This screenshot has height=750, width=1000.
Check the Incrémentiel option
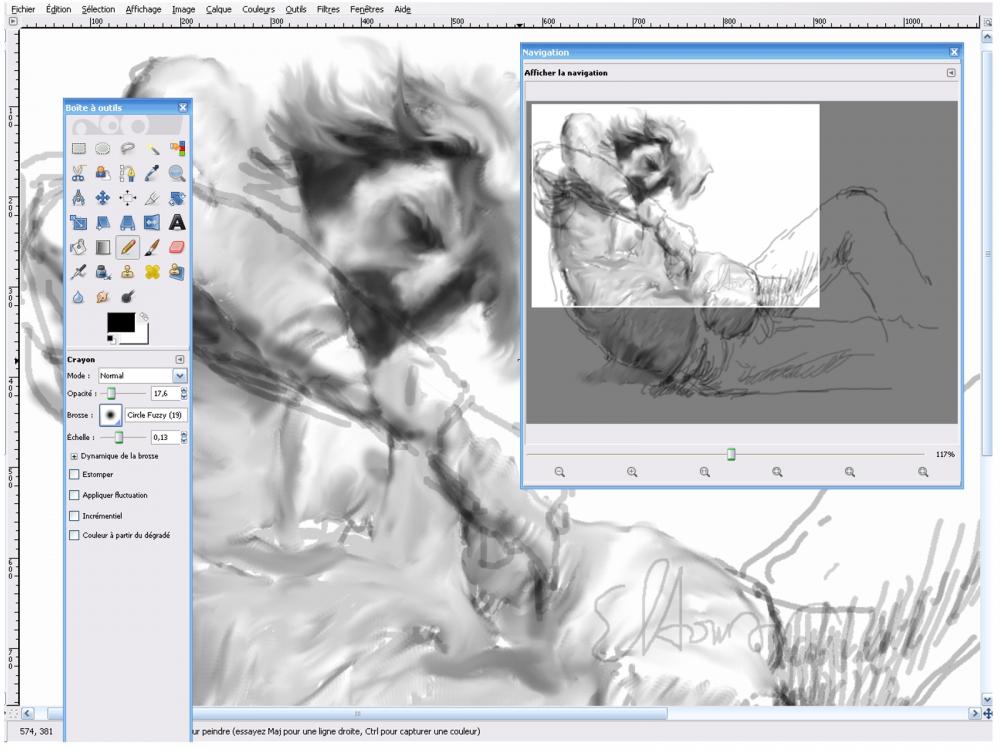(74, 515)
